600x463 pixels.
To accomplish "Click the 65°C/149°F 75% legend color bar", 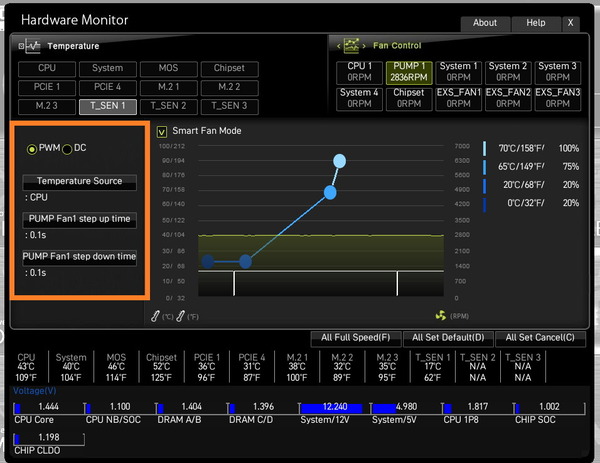I will 484,167.
